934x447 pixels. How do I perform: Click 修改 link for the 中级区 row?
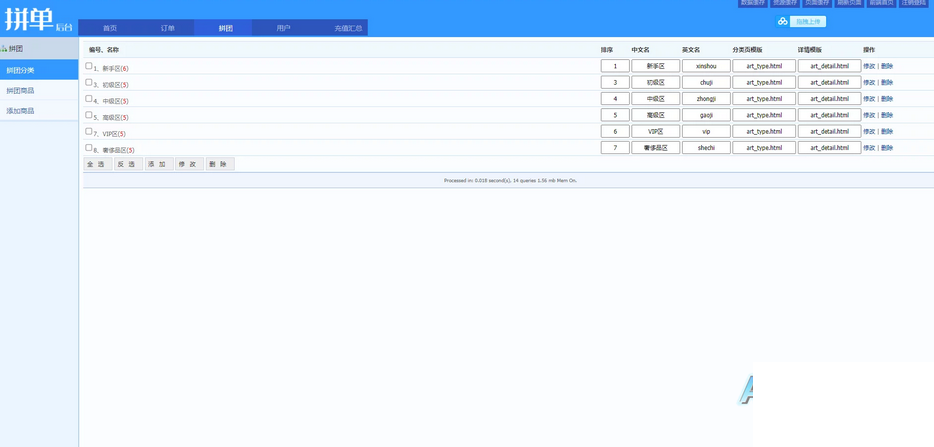click(x=869, y=98)
